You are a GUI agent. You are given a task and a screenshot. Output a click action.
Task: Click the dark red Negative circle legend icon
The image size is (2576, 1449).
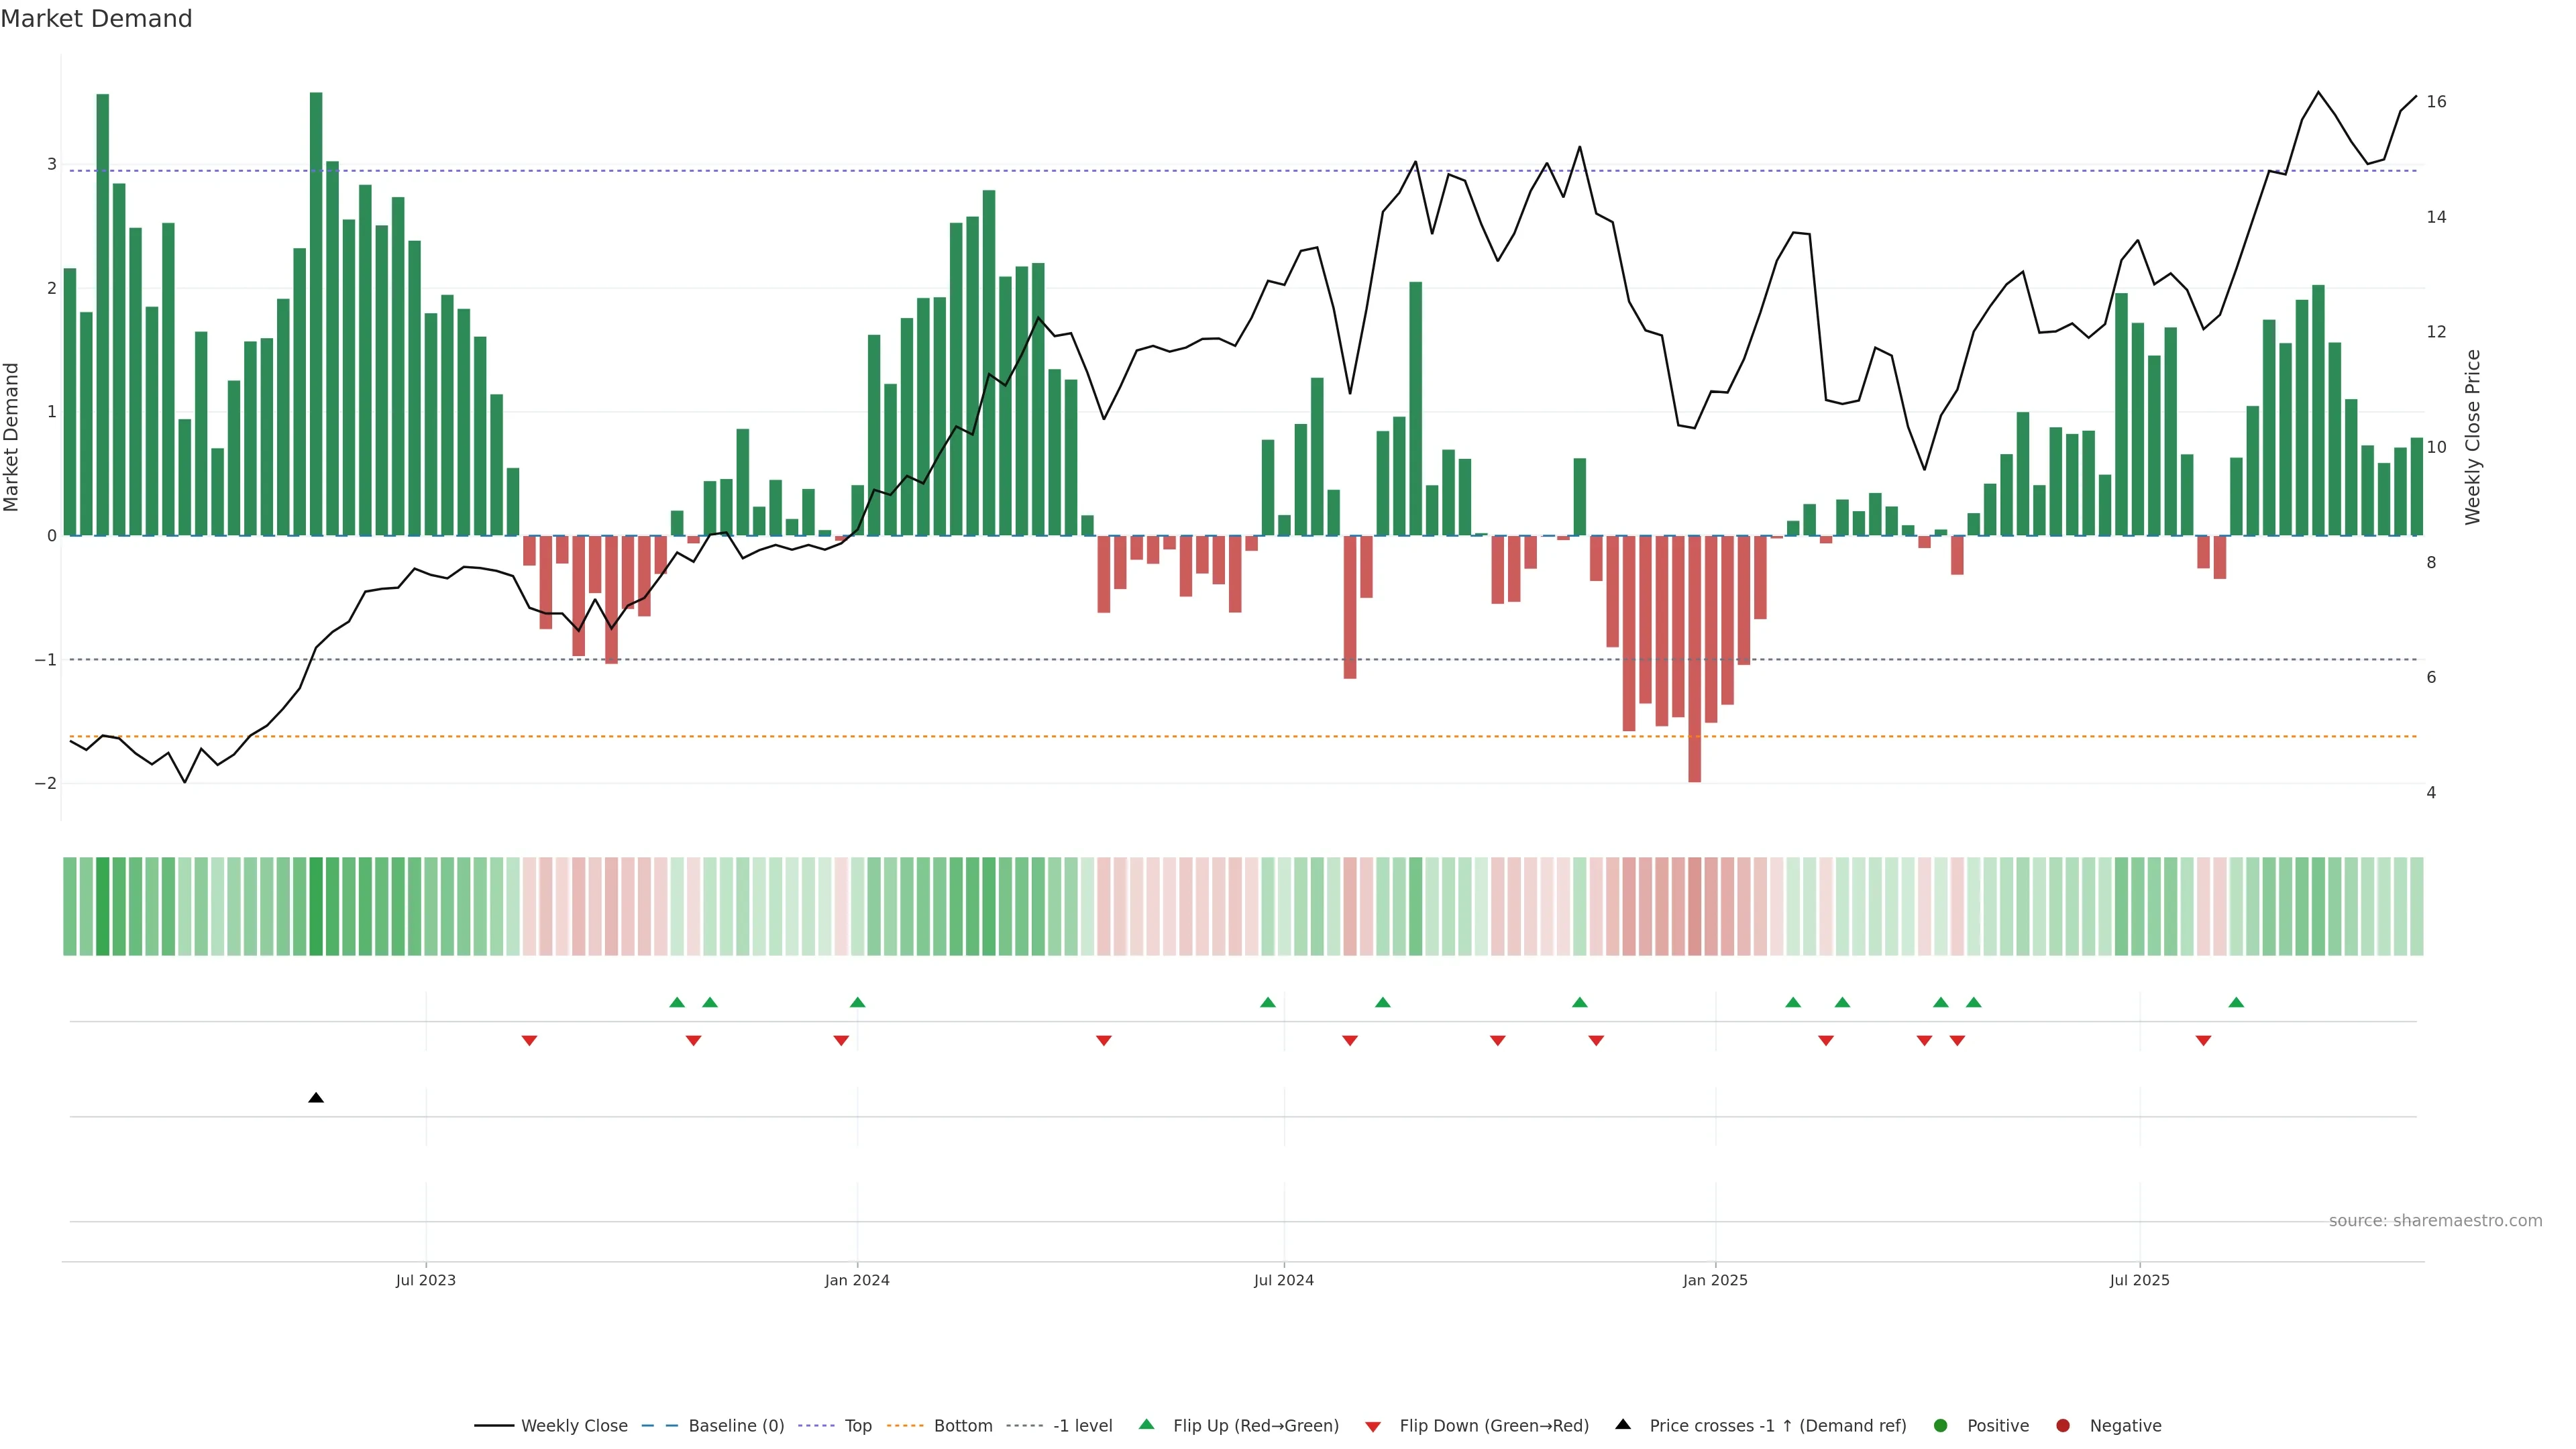pyautogui.click(x=2063, y=1426)
